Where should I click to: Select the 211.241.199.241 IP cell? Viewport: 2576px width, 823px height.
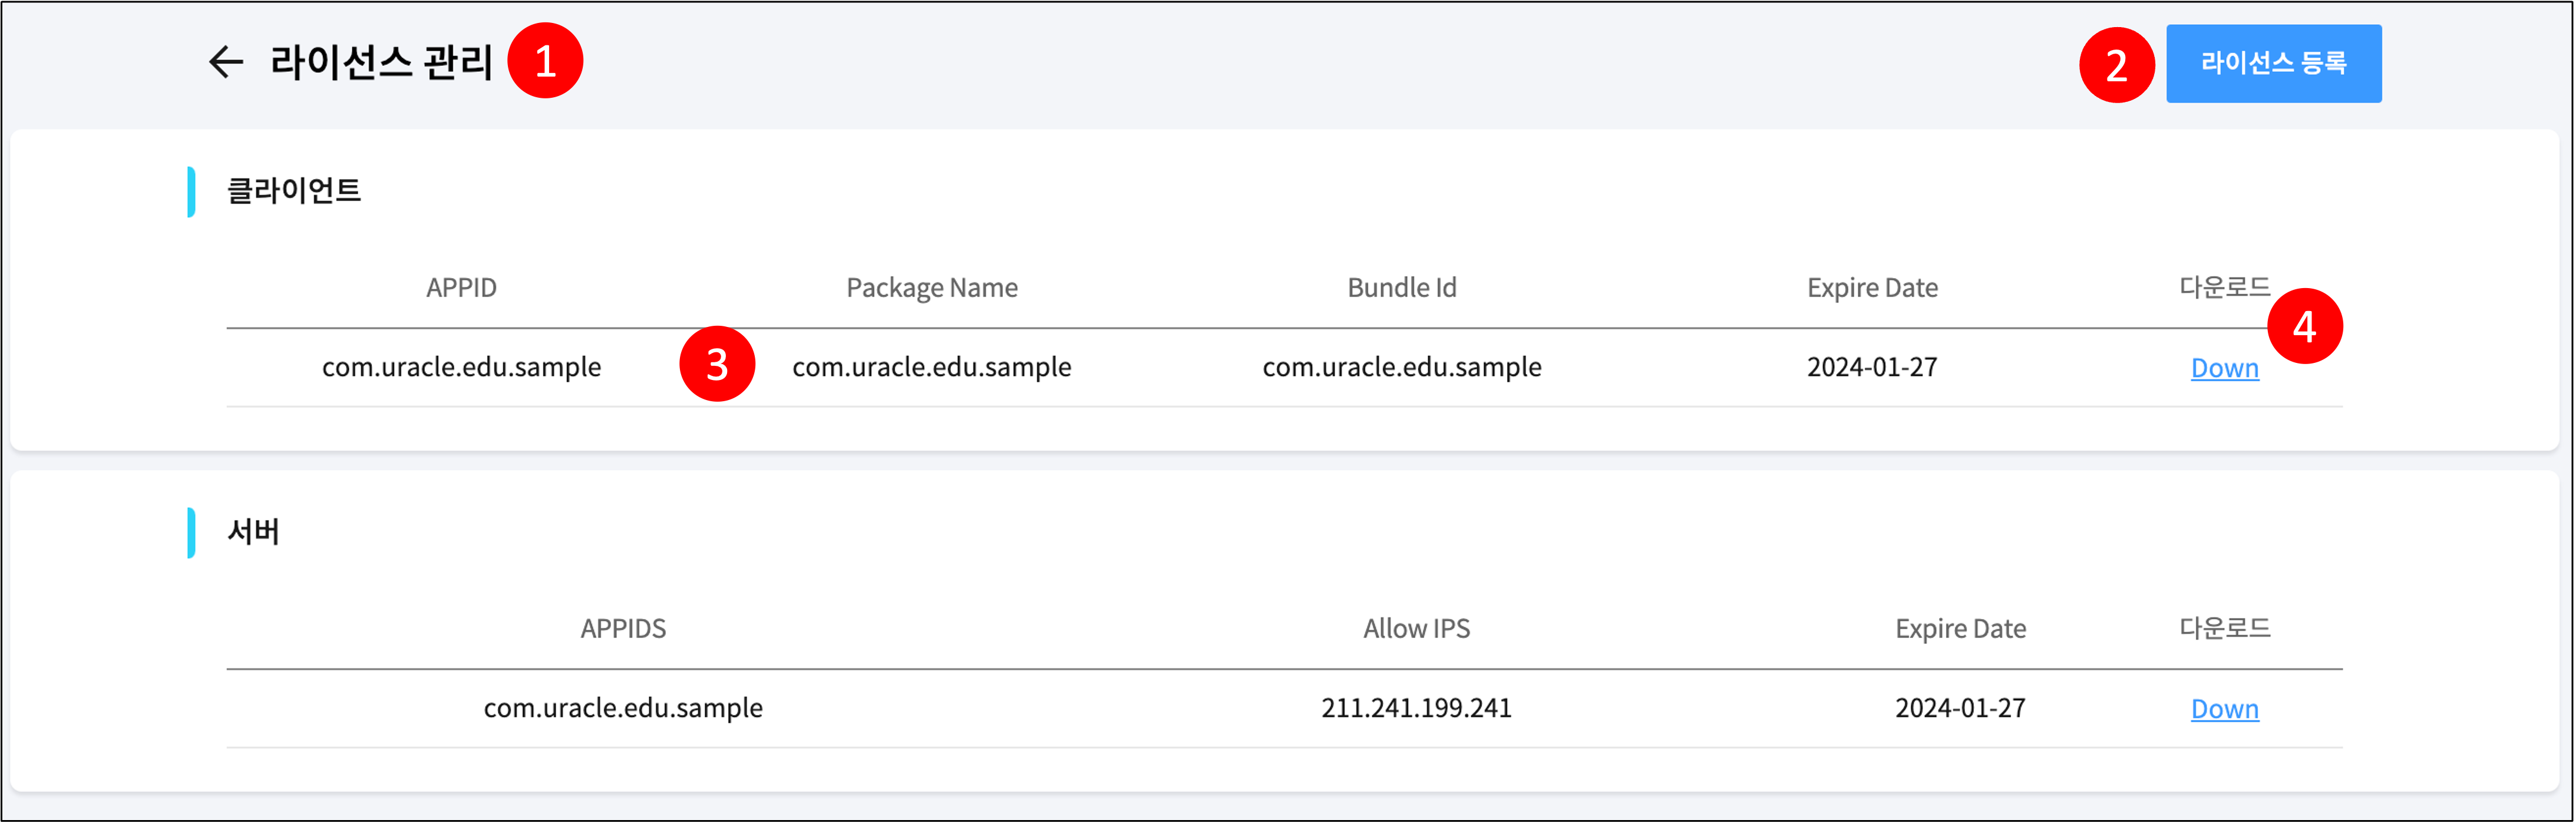coord(1416,708)
